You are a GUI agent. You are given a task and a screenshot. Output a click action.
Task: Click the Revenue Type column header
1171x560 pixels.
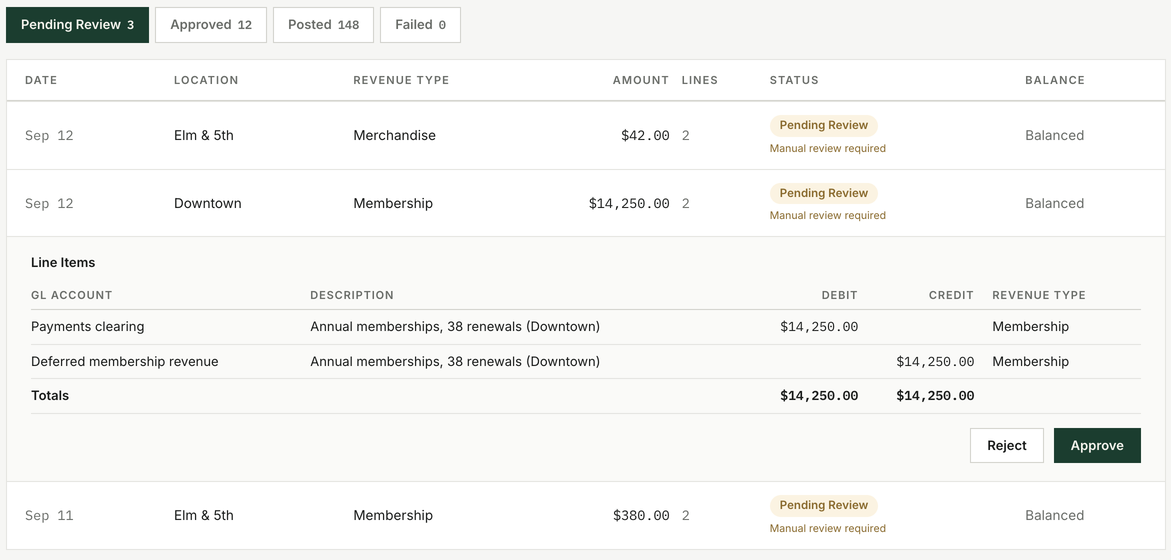point(401,80)
